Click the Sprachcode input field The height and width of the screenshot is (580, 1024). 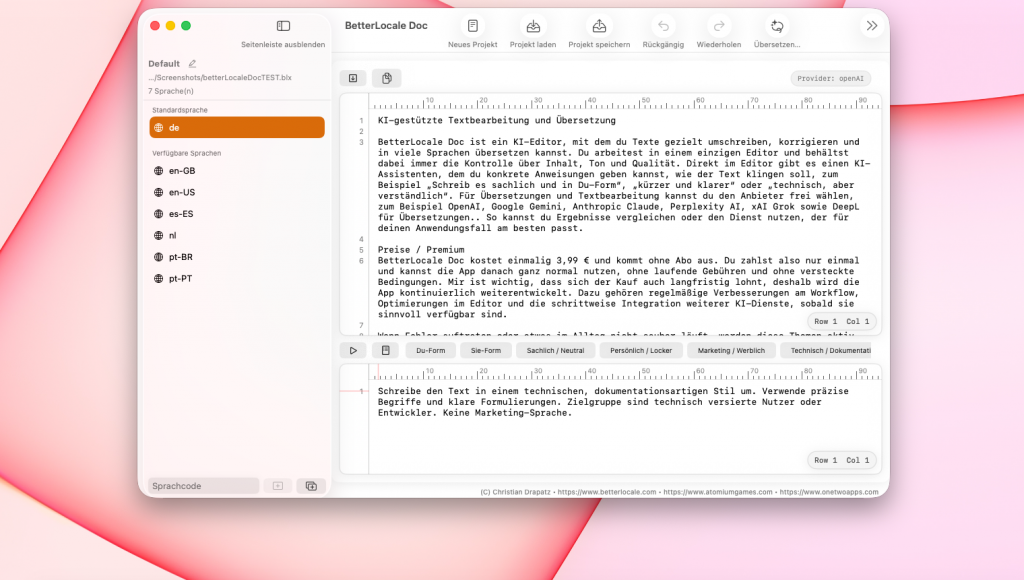(203, 486)
